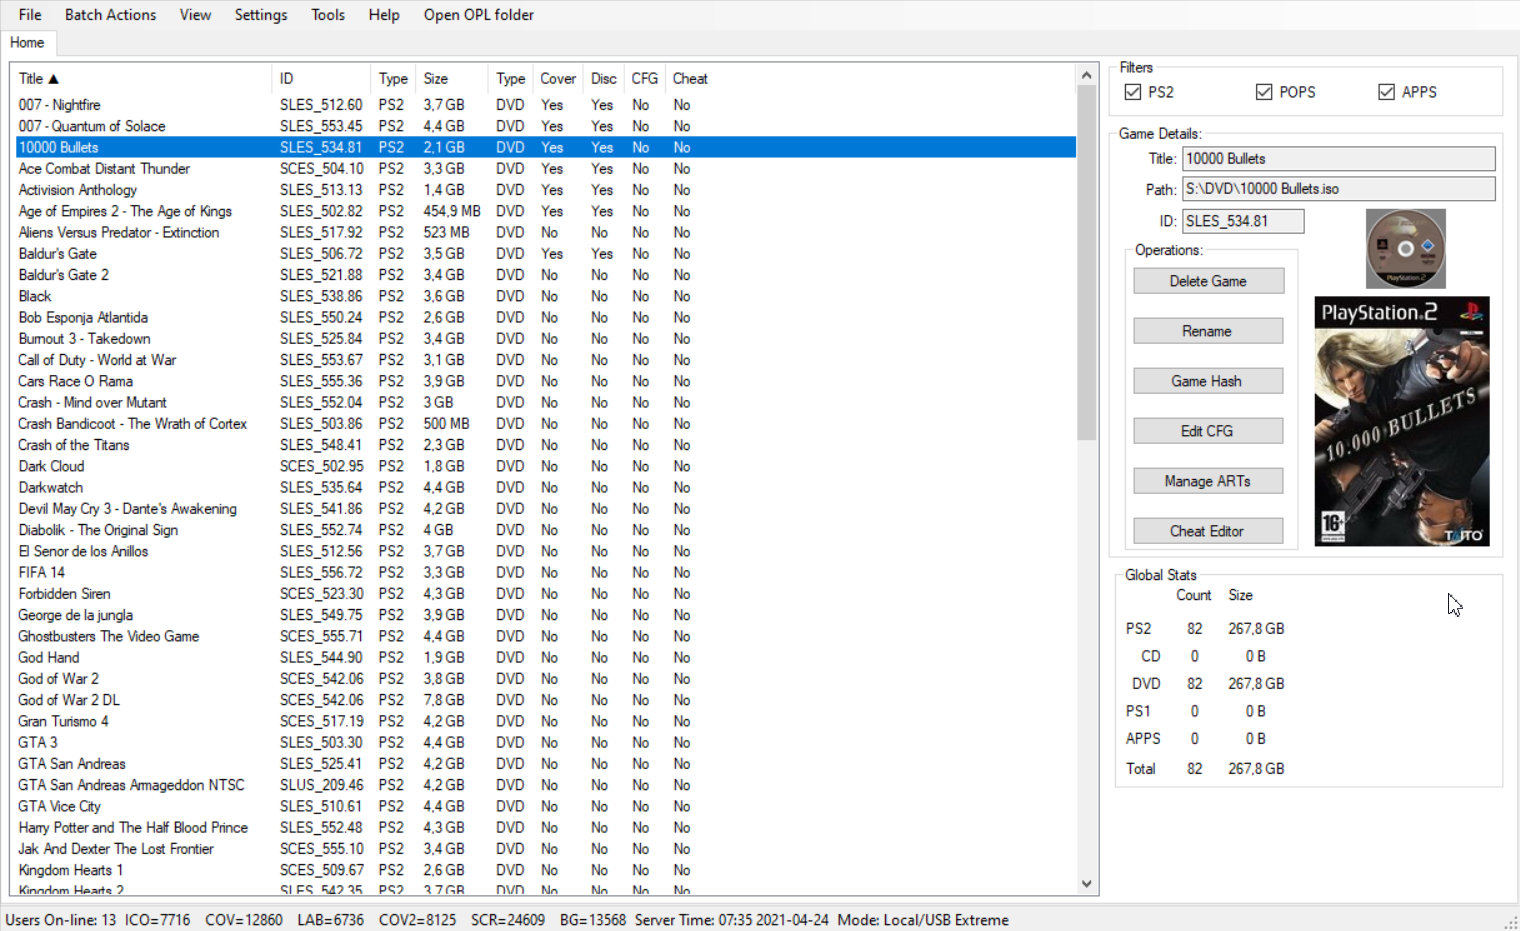The width and height of the screenshot is (1520, 931).
Task: Click ID SLES_534.81 in selected row
Action: tap(321, 147)
